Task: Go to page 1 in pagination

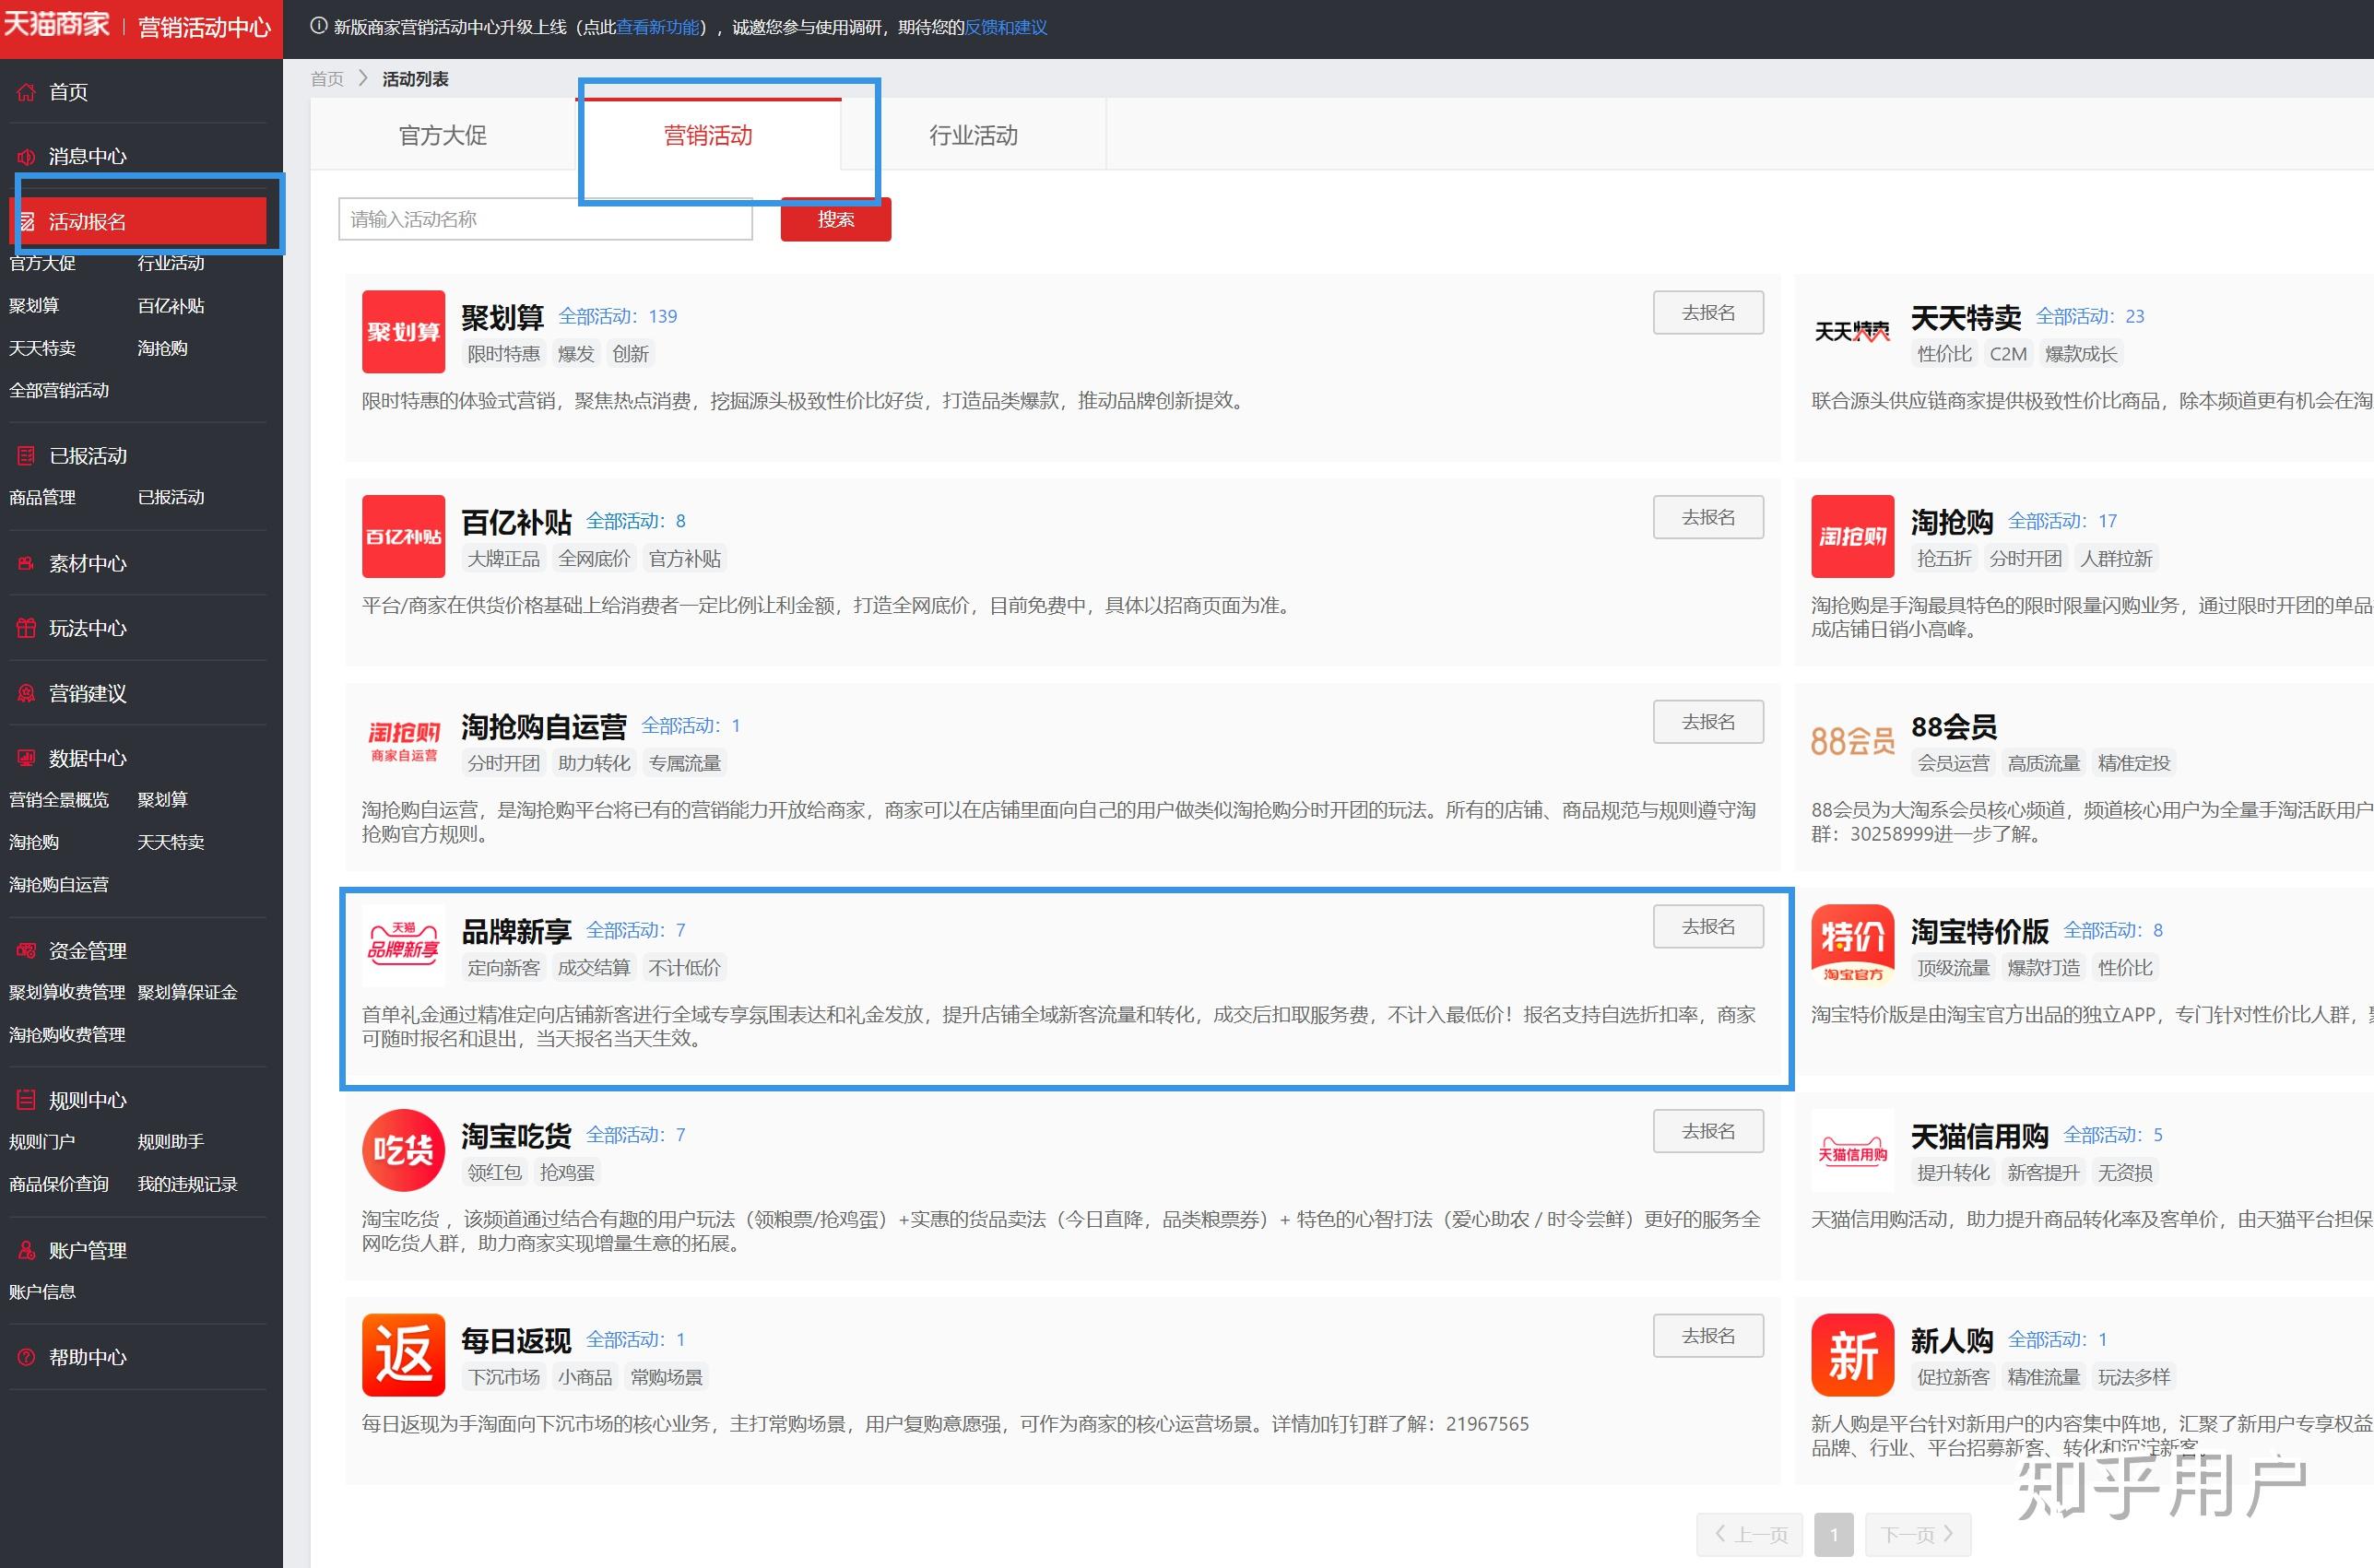Action: 1833,1535
